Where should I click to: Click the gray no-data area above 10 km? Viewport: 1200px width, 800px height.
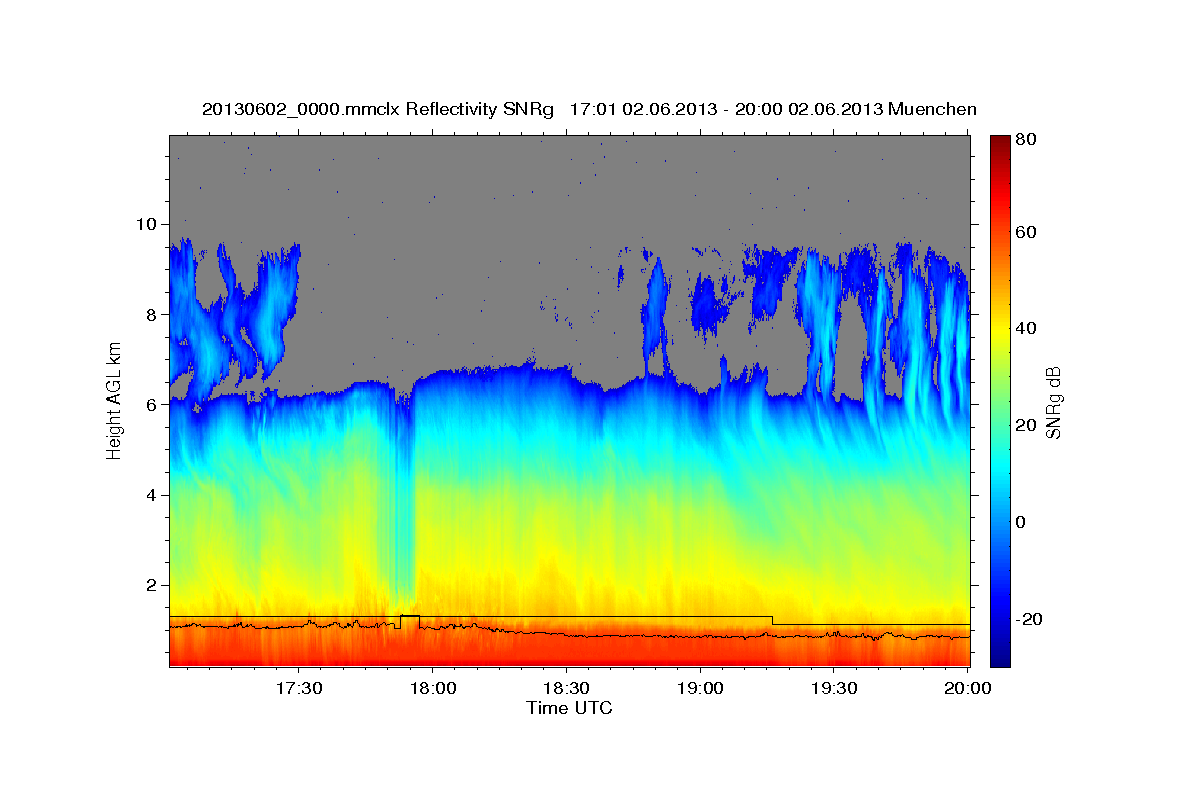tap(569, 180)
